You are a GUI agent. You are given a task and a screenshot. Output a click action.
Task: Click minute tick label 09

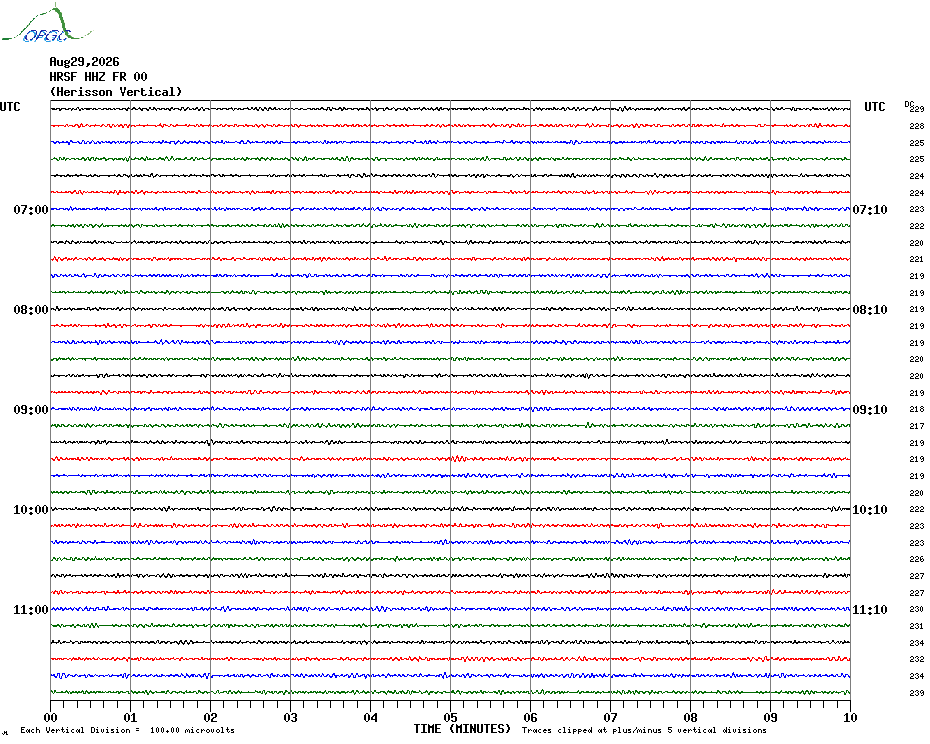click(770, 717)
